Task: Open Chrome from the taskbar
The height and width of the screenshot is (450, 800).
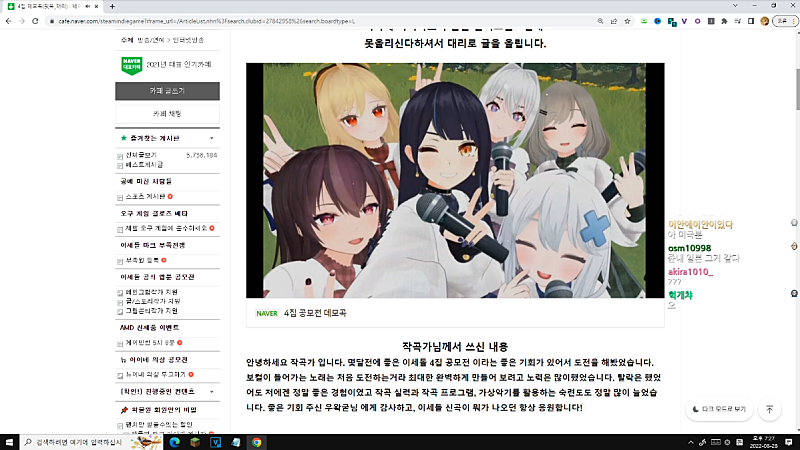Action: tap(256, 442)
